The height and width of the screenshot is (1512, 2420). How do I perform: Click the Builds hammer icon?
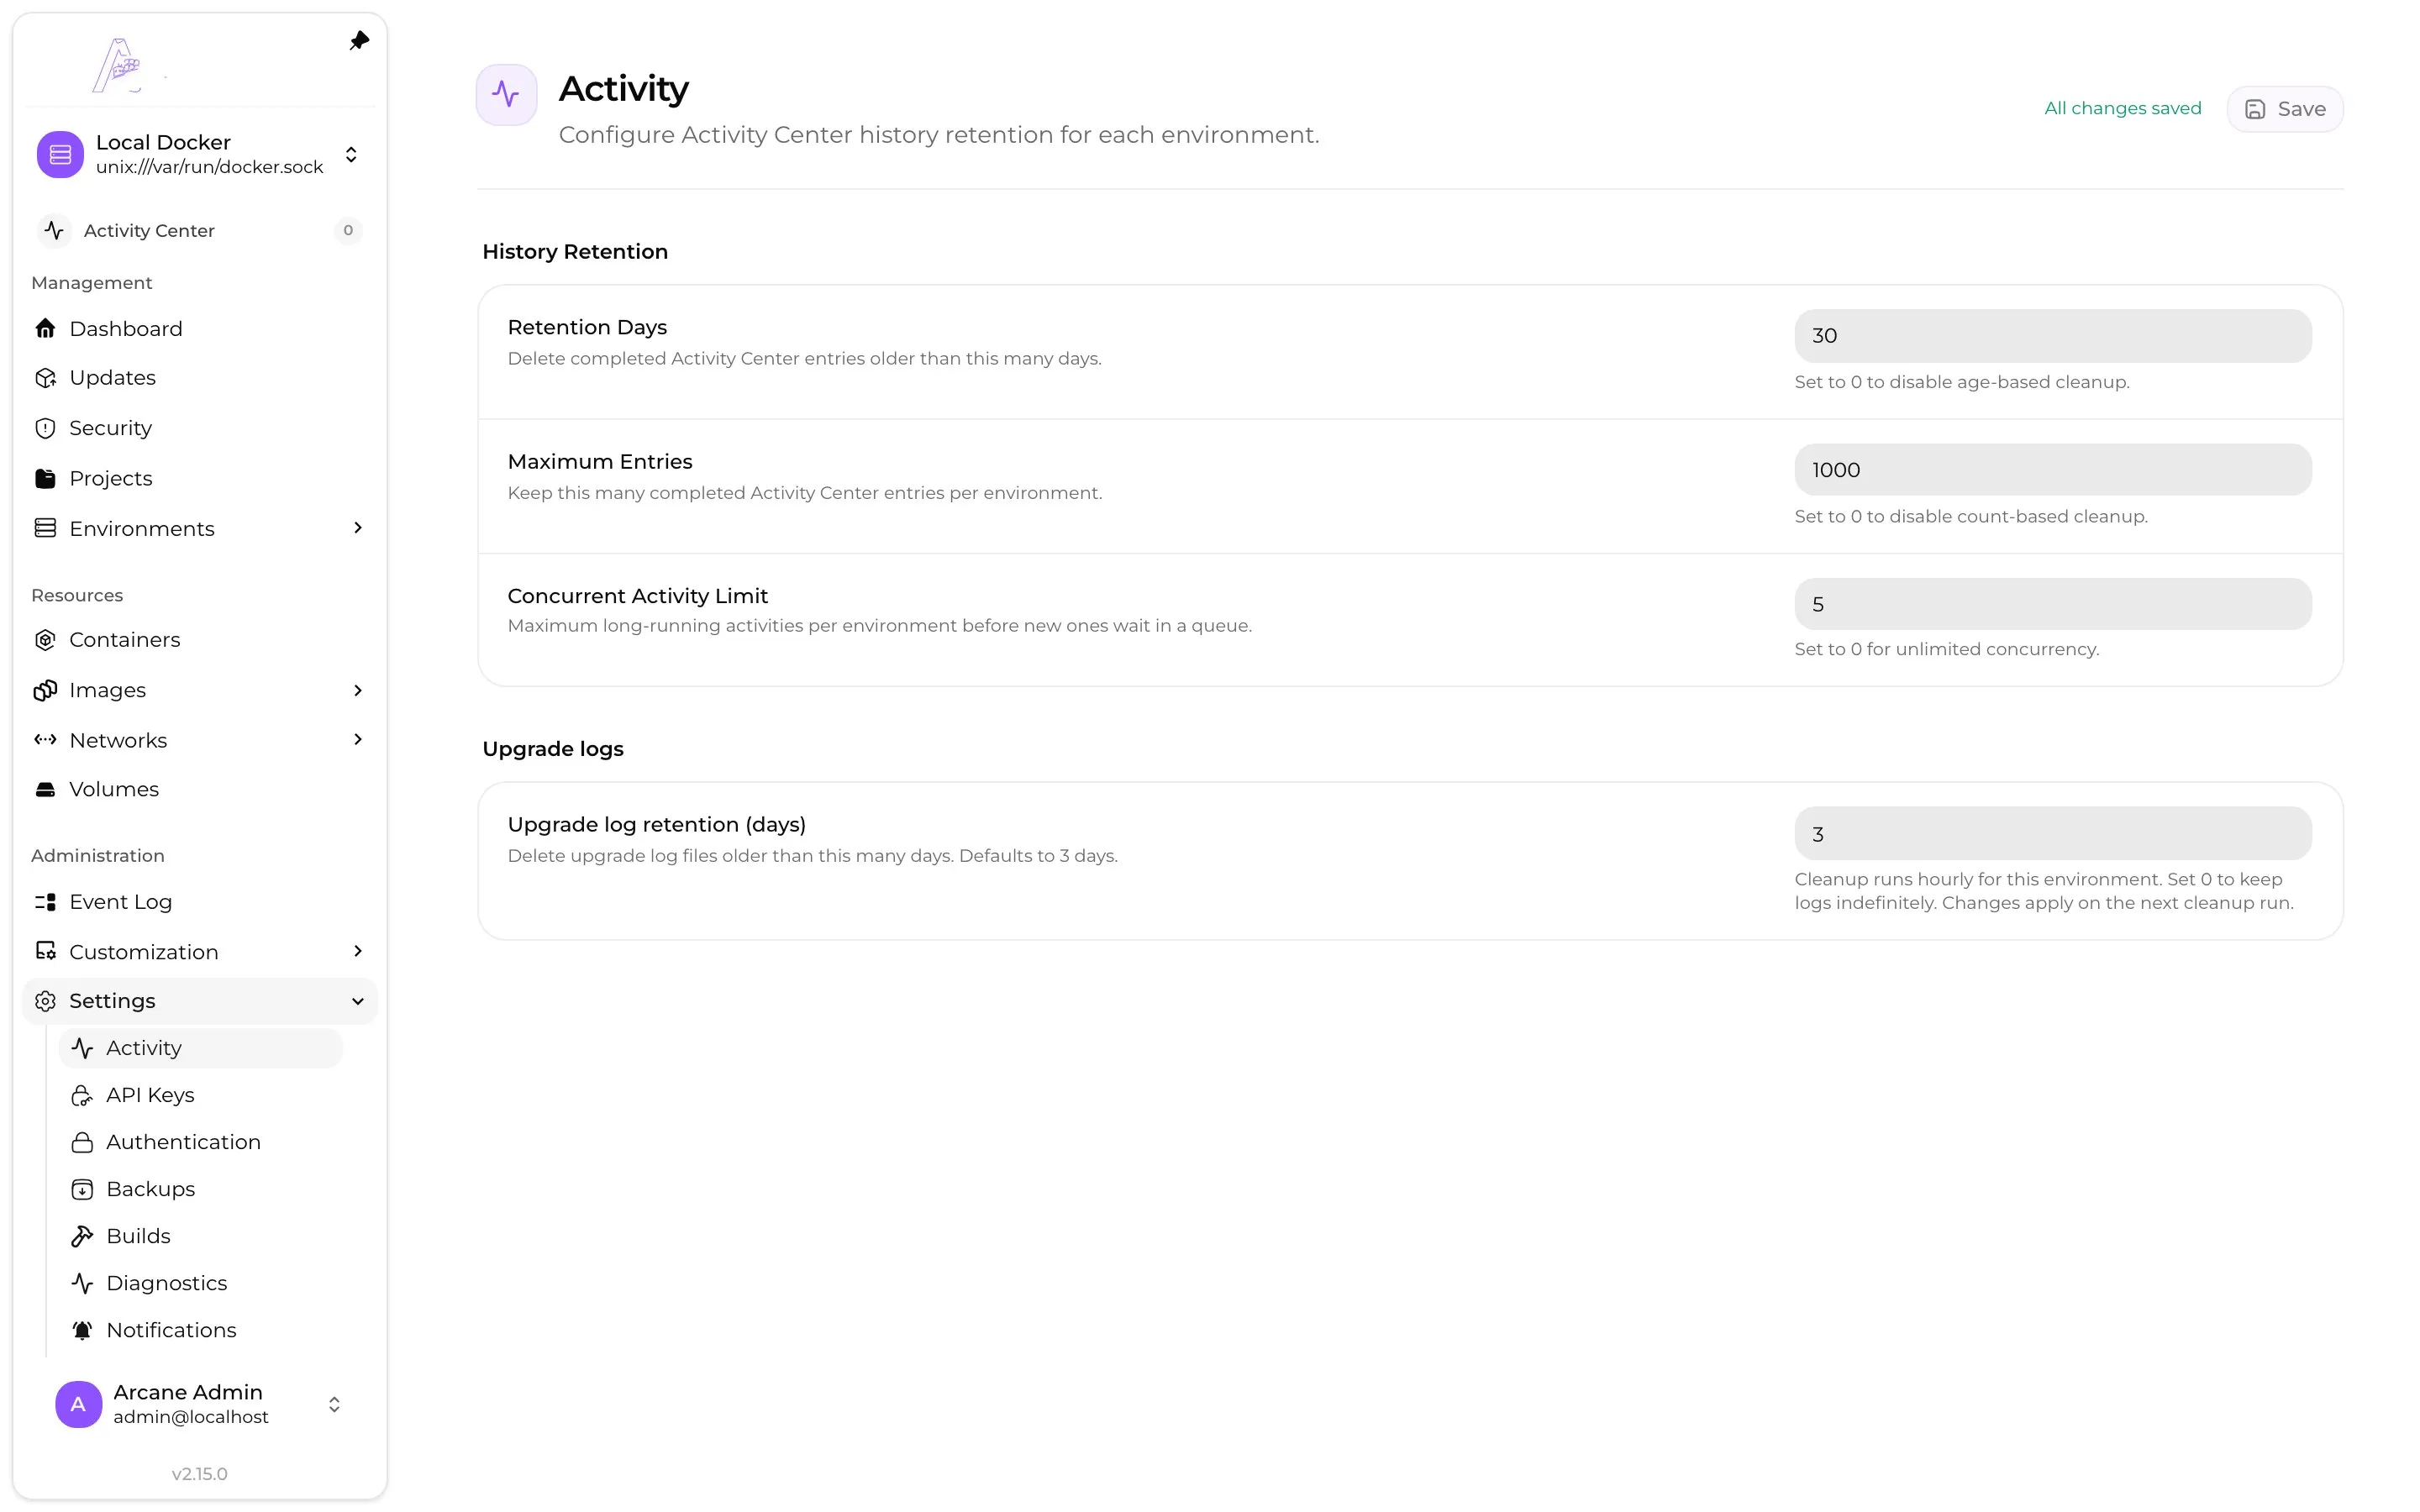click(x=82, y=1236)
